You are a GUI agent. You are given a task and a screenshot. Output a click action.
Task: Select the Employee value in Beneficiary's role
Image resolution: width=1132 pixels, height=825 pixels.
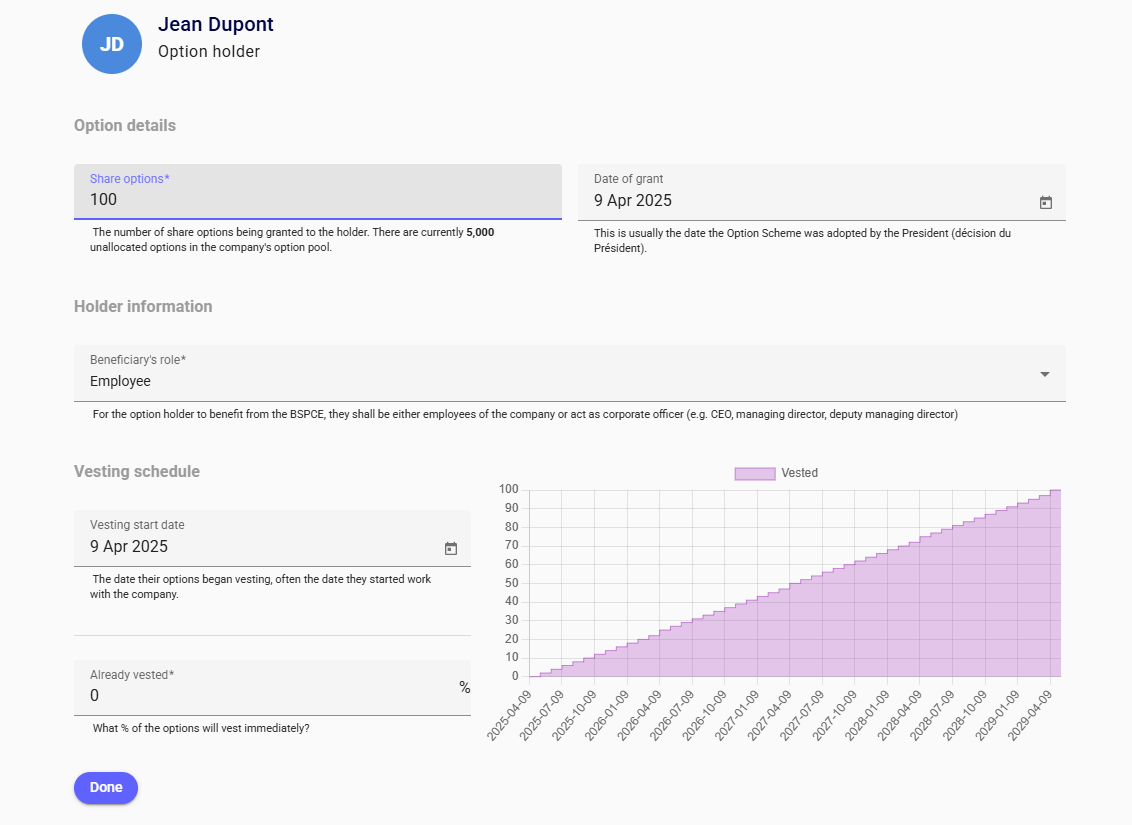click(x=121, y=381)
